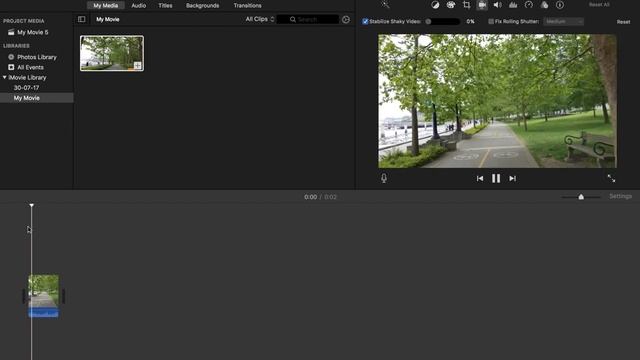Adjust stabilization amount slider
Image resolution: width=640 pixels, height=360 pixels.
(443, 21)
